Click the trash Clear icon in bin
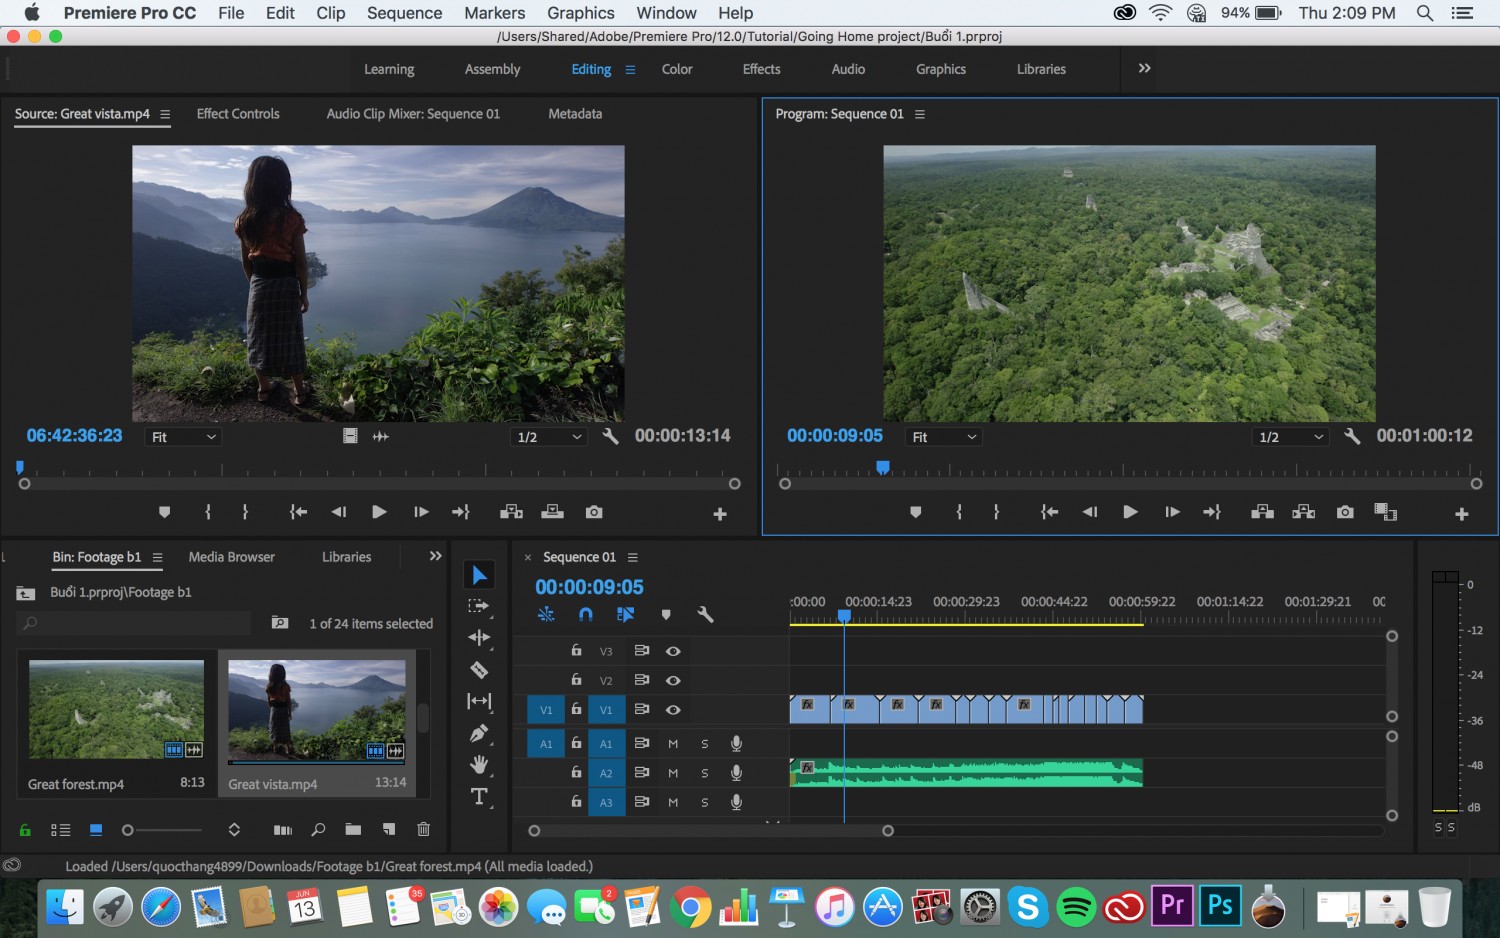1500x938 pixels. (x=423, y=829)
